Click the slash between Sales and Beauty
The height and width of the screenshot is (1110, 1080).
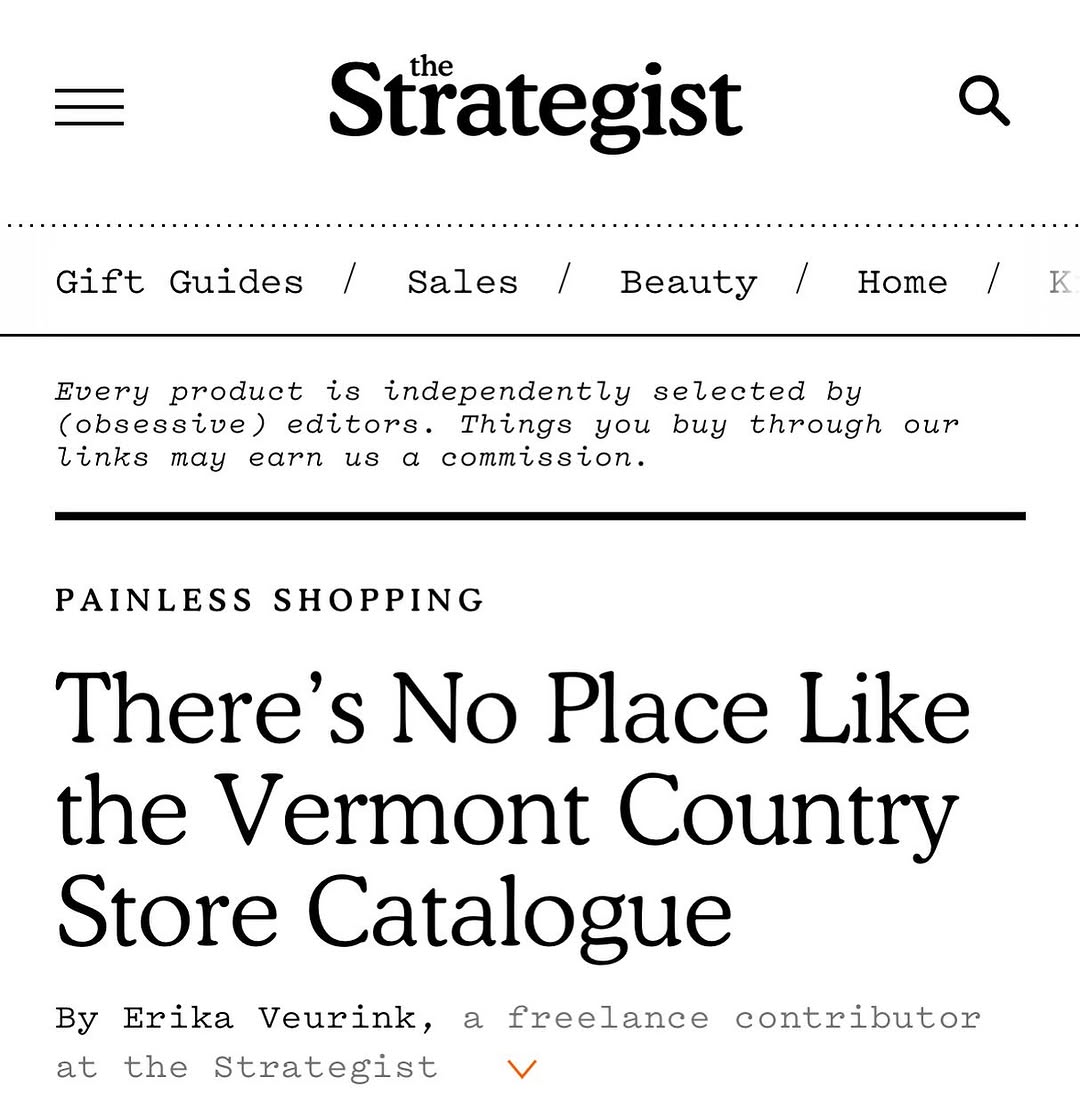point(564,280)
